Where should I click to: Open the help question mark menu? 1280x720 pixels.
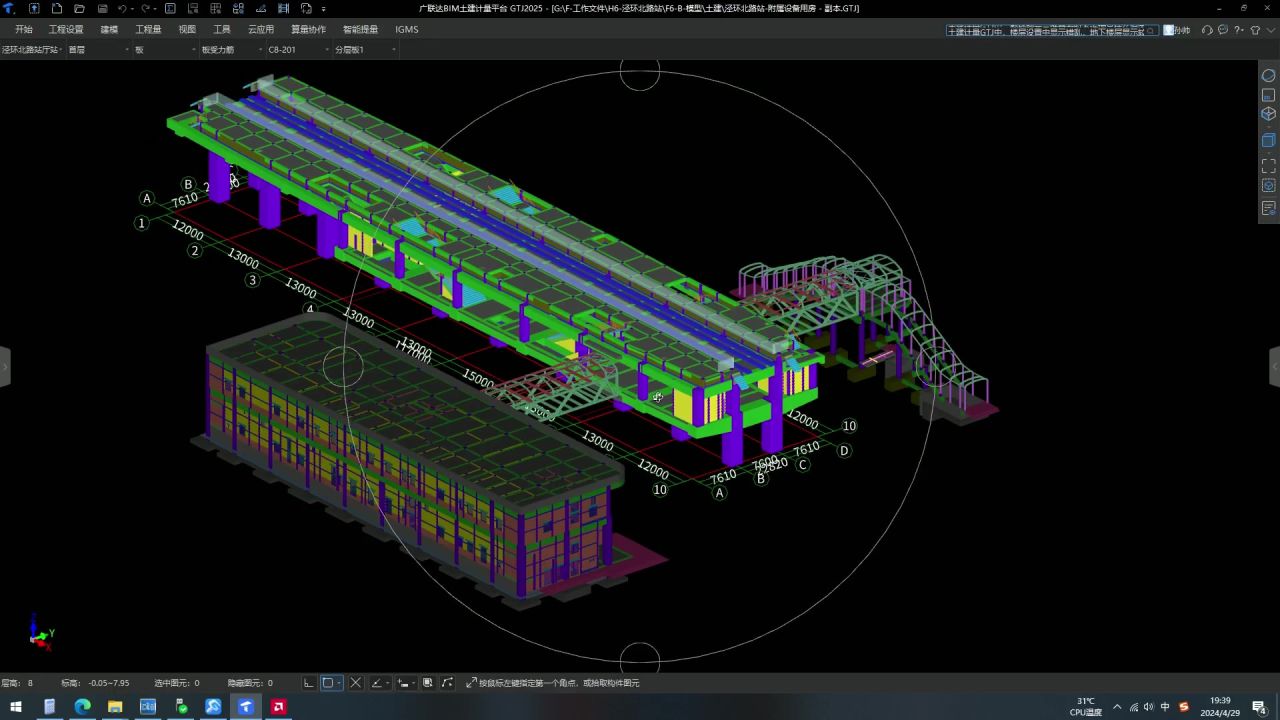click(x=1239, y=30)
